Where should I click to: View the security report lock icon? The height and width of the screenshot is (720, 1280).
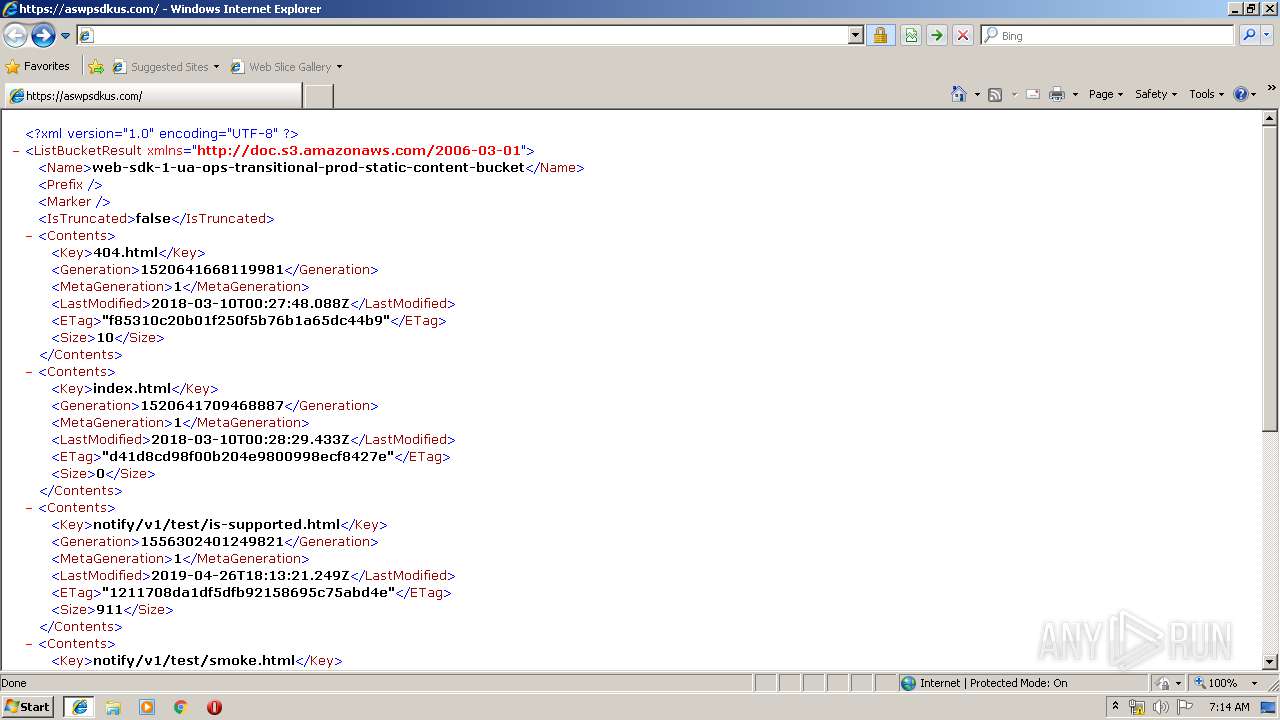coord(880,35)
